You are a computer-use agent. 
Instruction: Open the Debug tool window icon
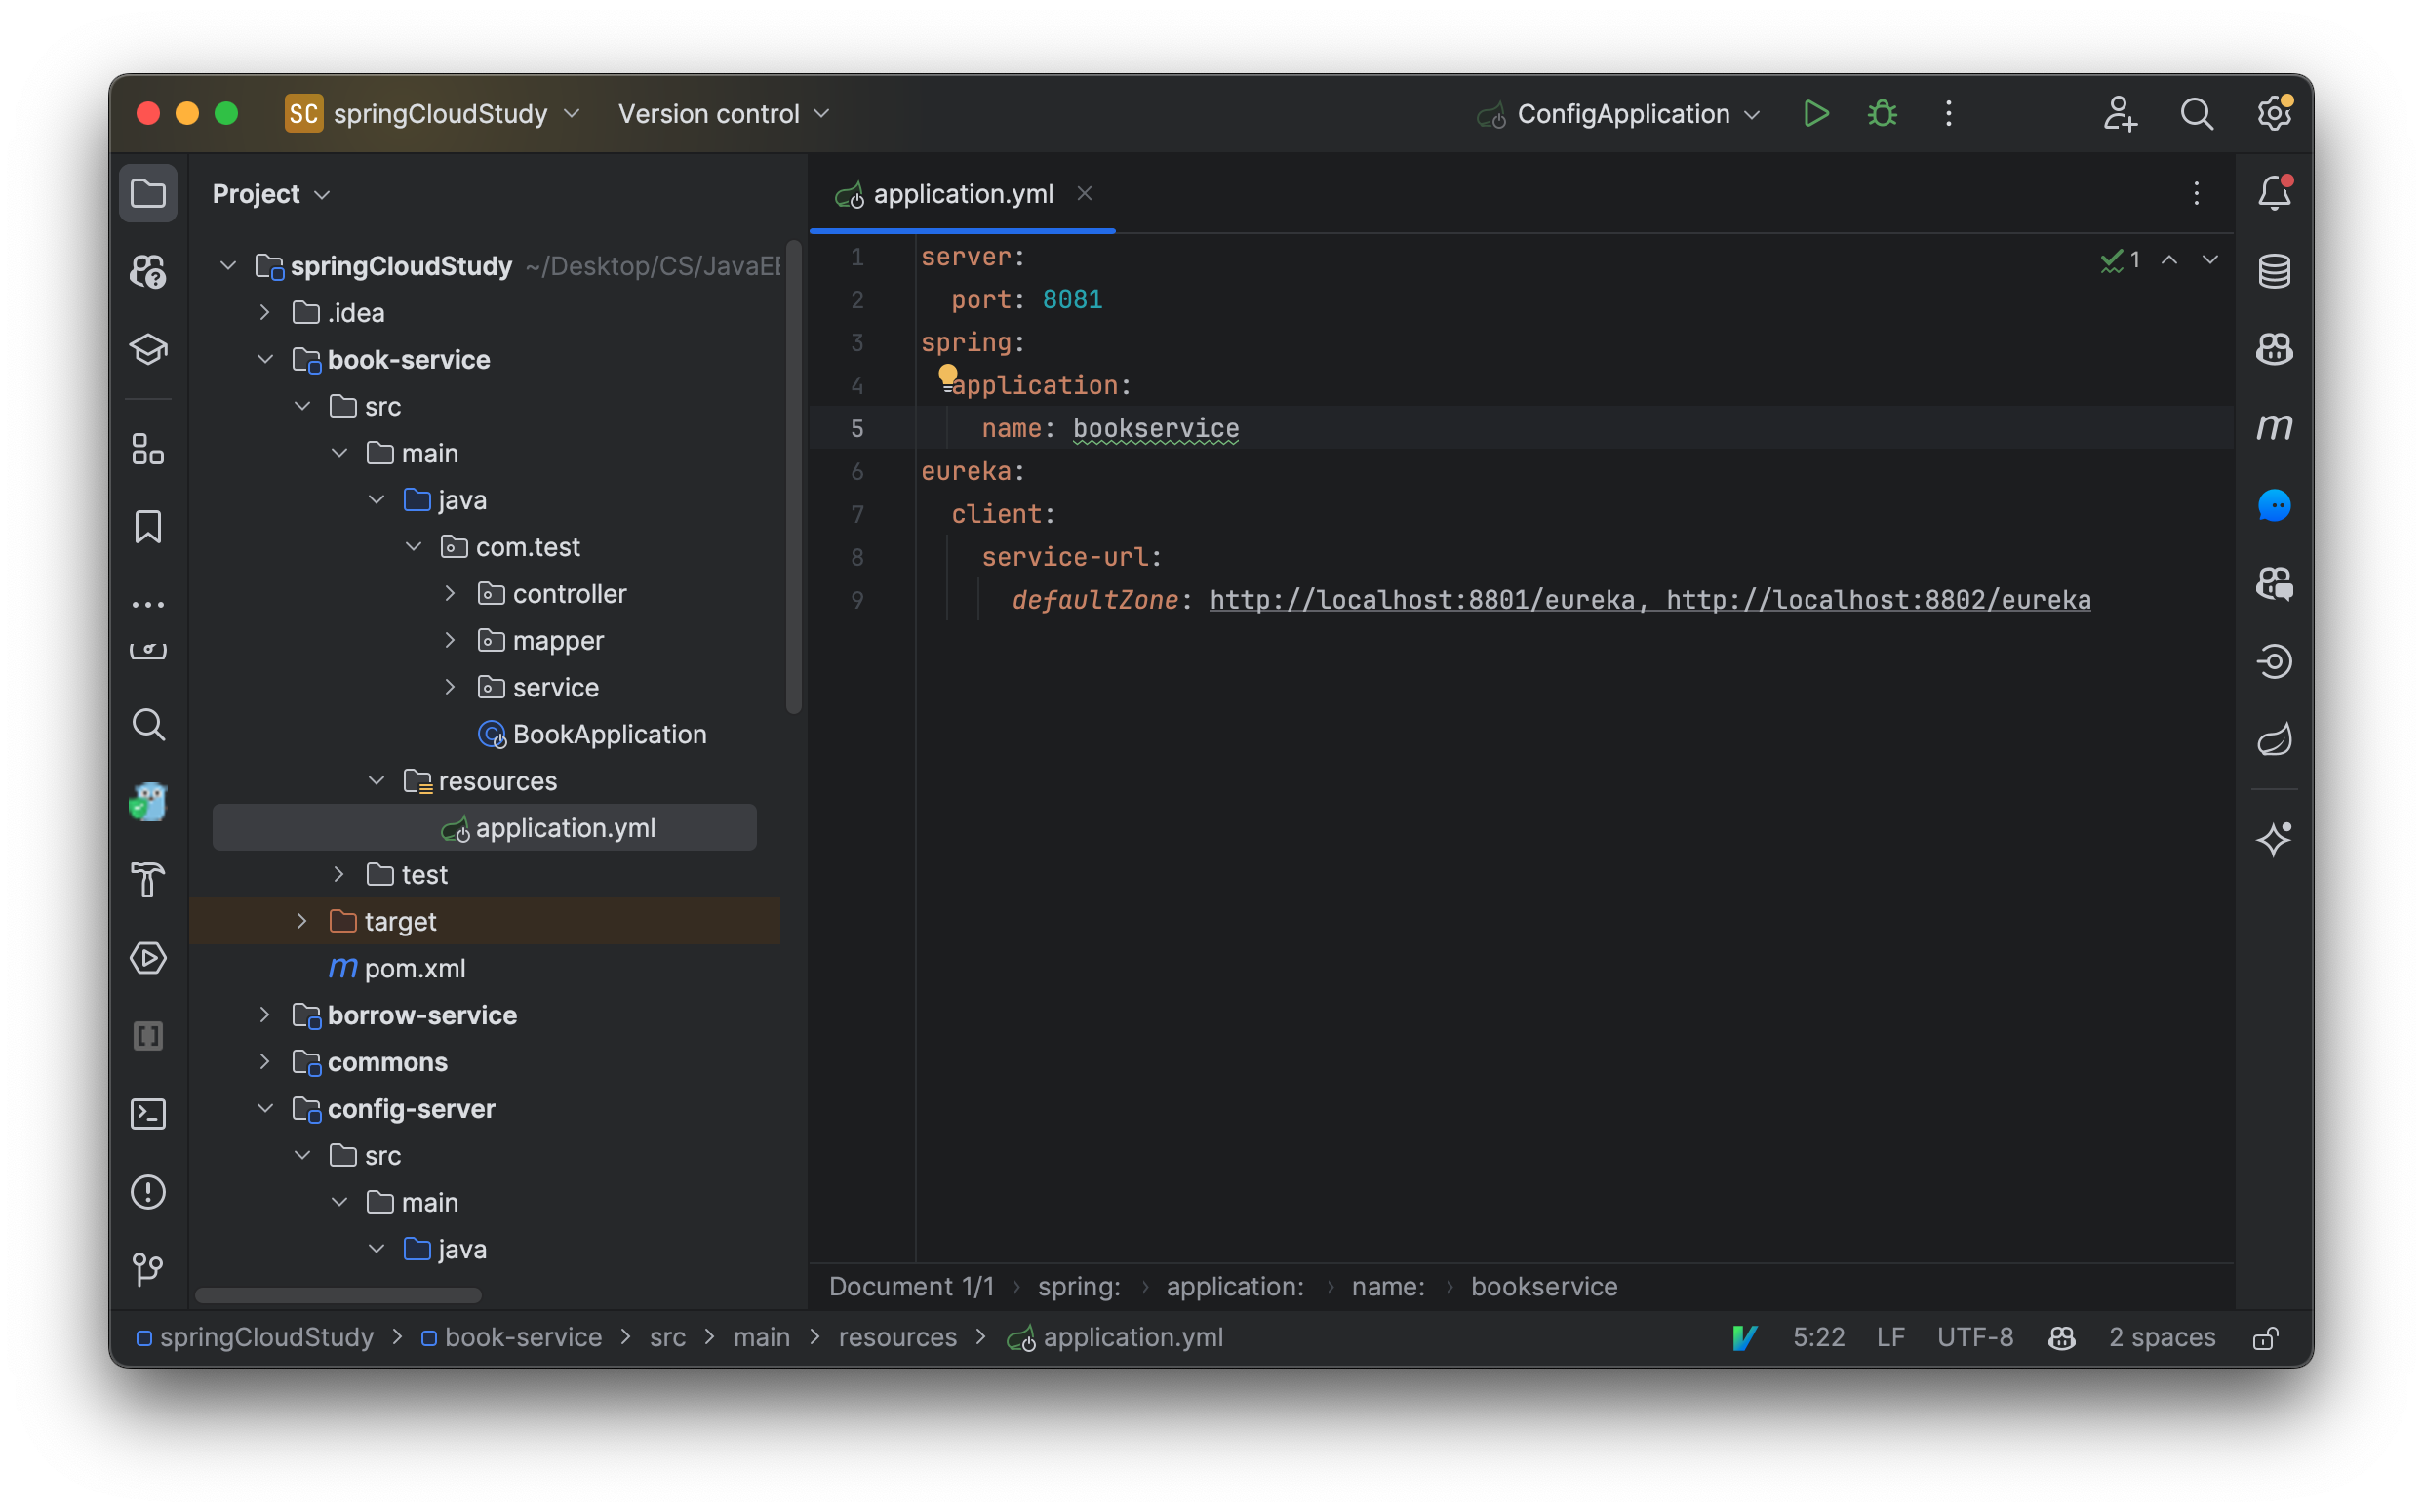pyautogui.click(x=1883, y=111)
